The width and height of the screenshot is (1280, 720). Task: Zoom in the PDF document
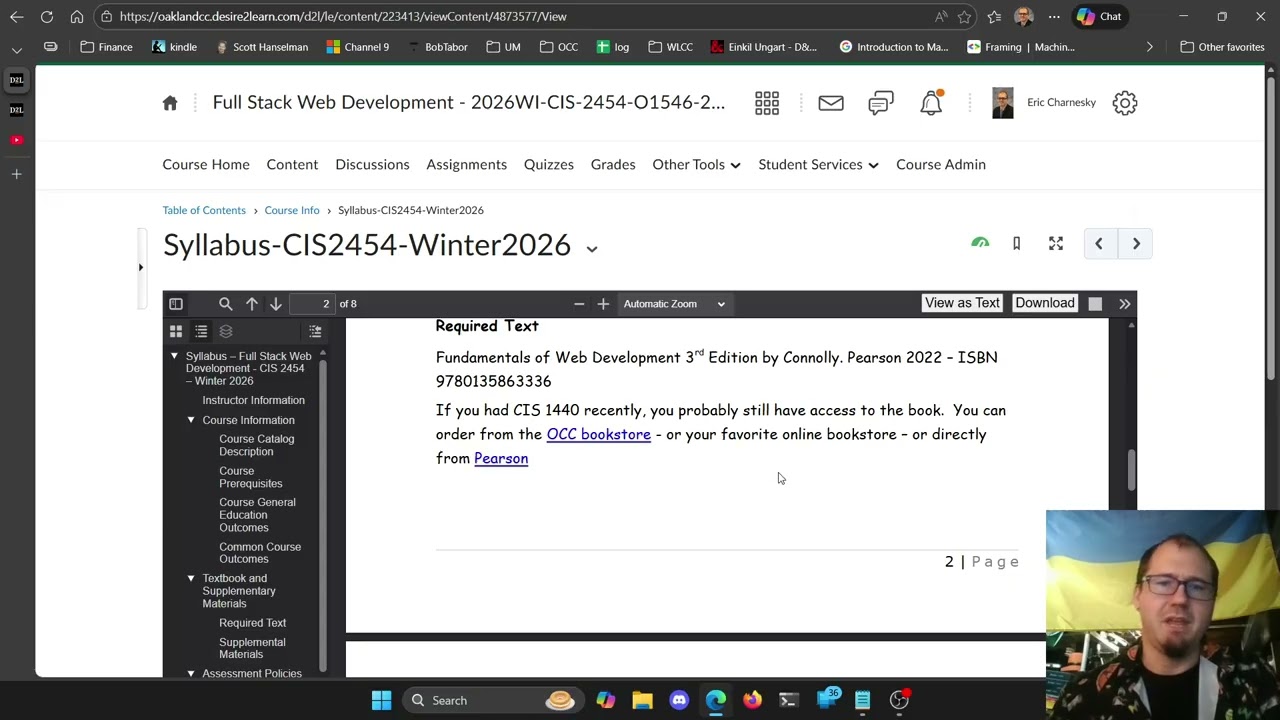(x=603, y=304)
